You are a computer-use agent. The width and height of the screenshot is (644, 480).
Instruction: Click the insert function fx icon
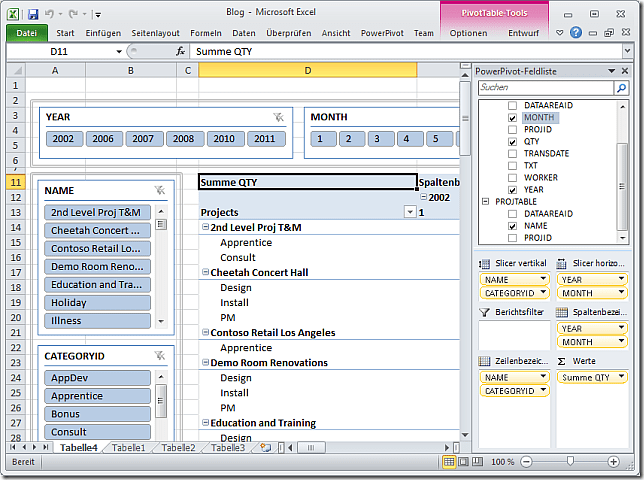(180, 51)
